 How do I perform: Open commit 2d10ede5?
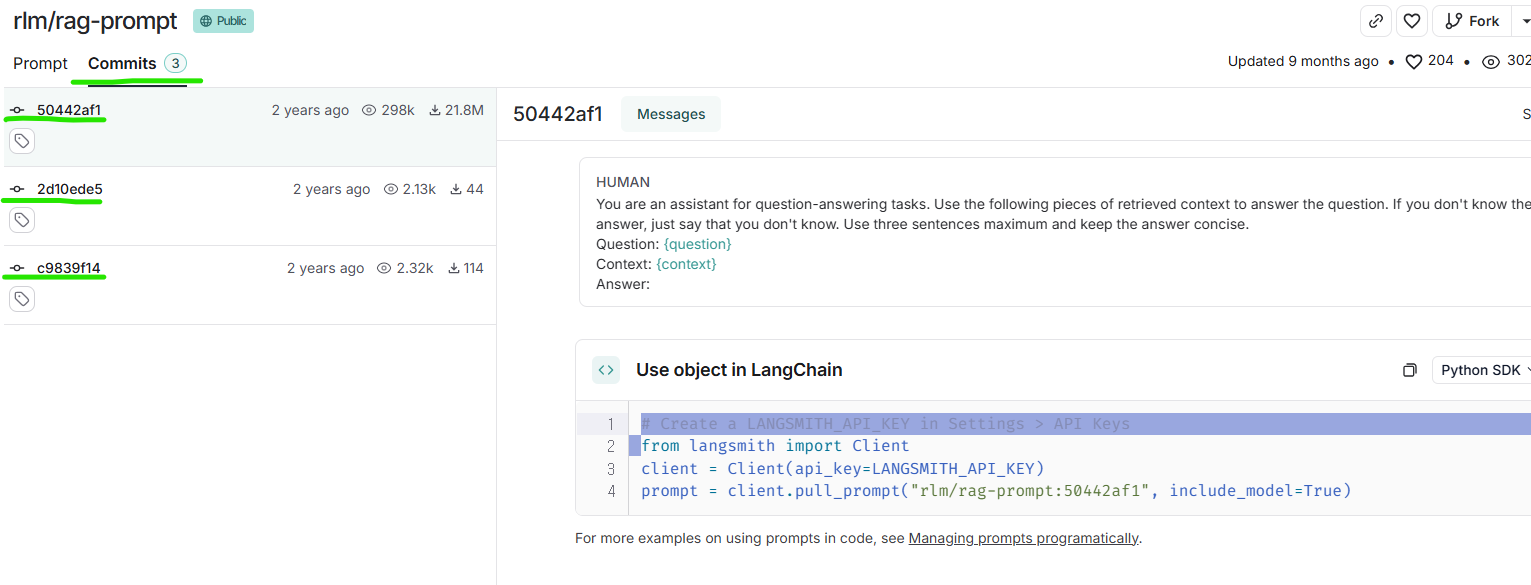(70, 189)
